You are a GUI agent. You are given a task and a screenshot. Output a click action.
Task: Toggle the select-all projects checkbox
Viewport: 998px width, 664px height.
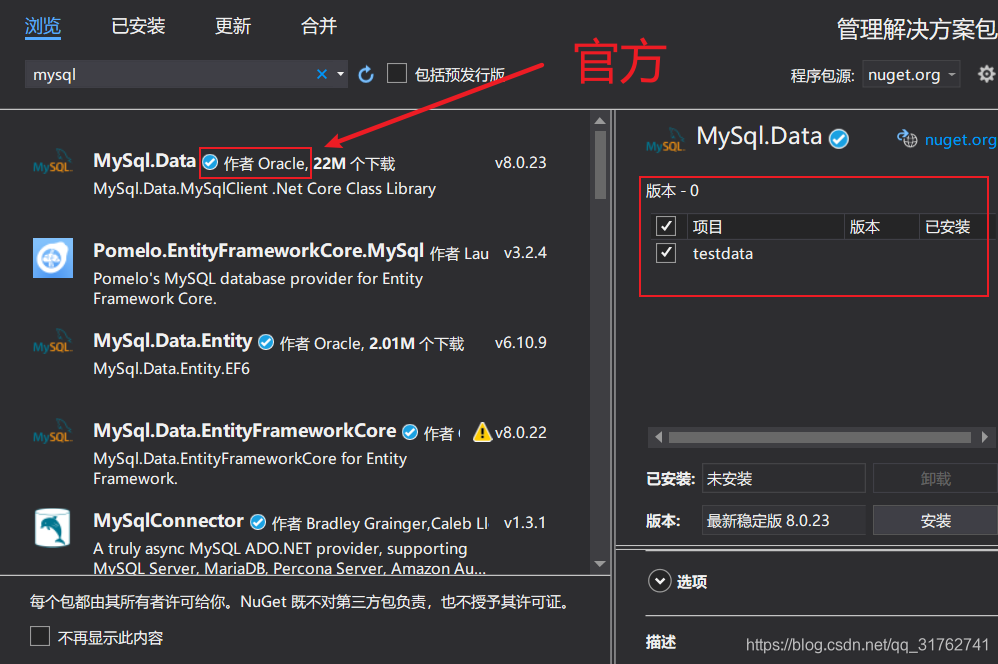coord(666,226)
